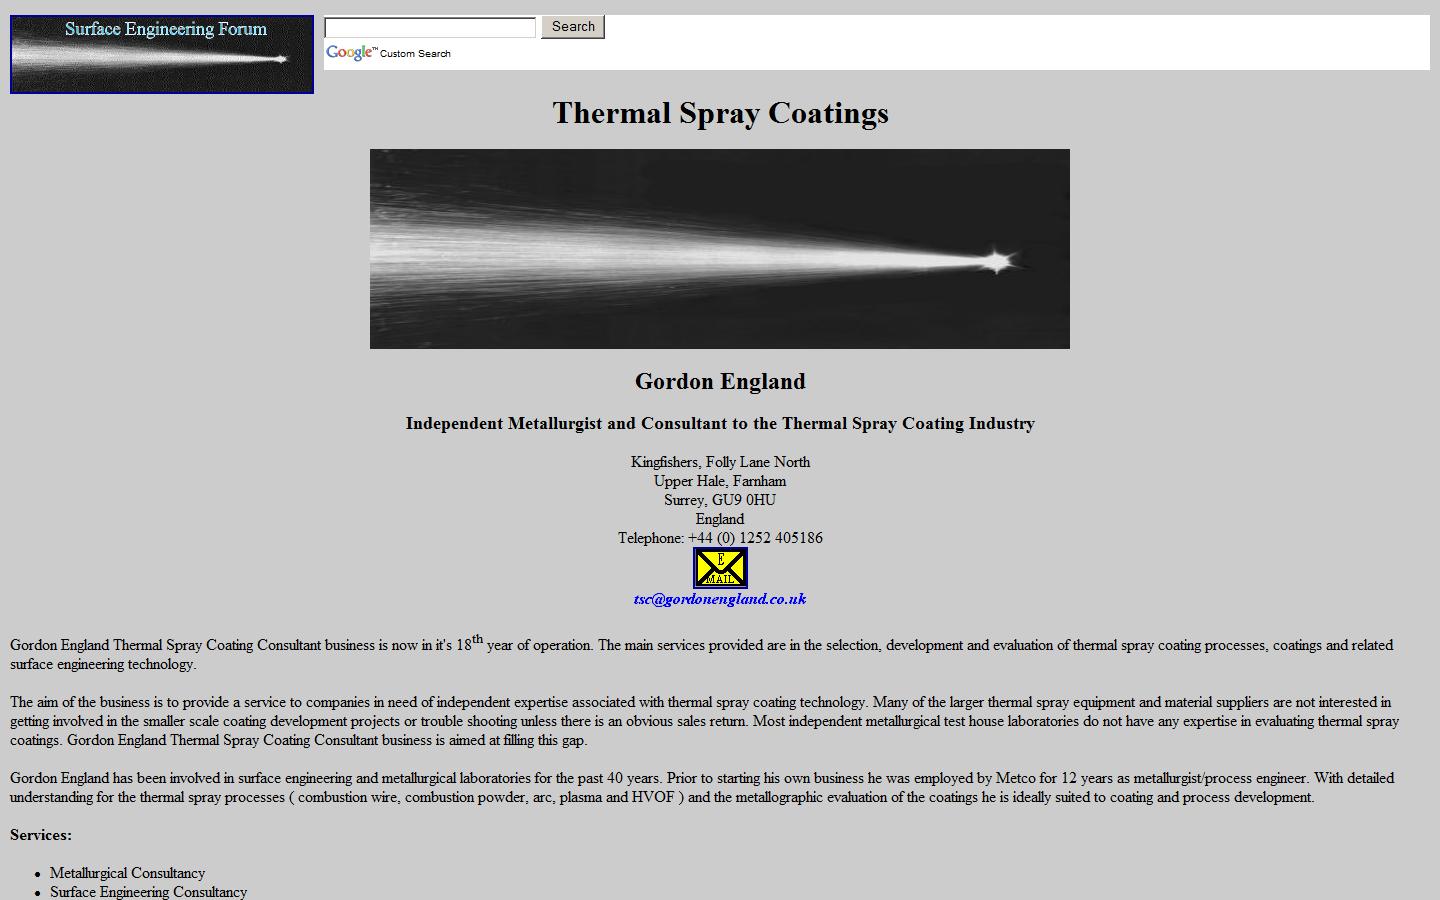The image size is (1440, 900).
Task: Click the Thermal Spray Coatings page heading
Action: coord(720,113)
